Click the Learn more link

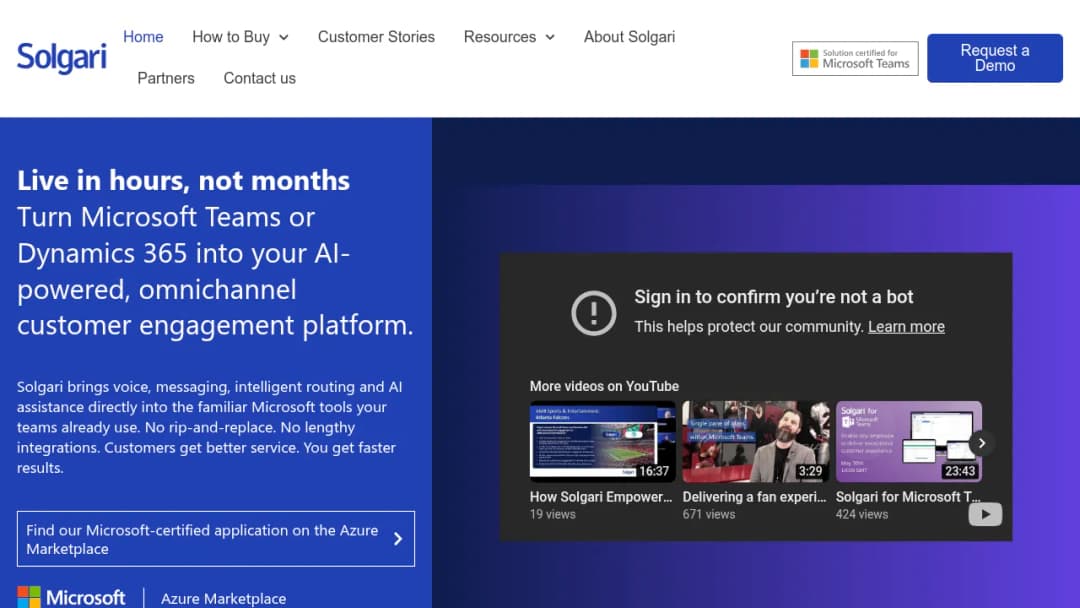906,327
